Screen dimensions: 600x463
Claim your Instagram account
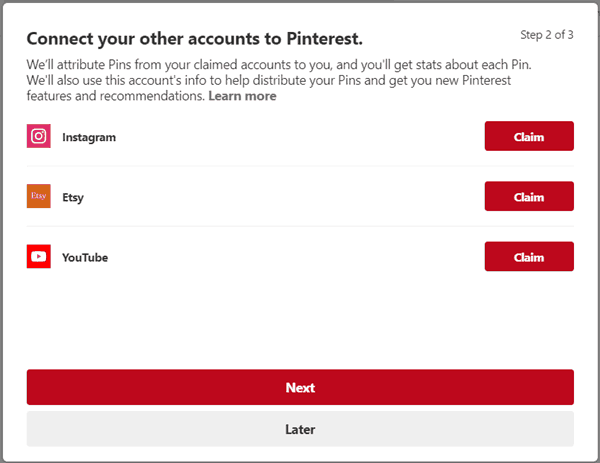click(x=529, y=136)
